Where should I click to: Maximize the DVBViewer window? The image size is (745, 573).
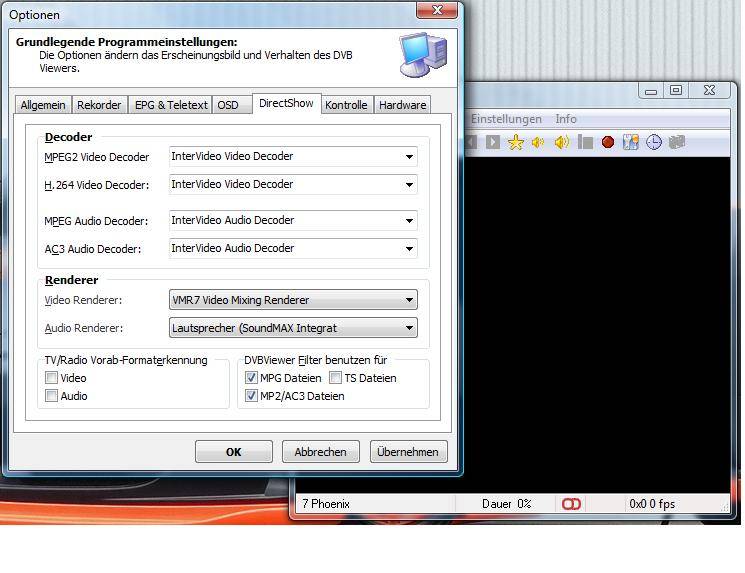(676, 90)
